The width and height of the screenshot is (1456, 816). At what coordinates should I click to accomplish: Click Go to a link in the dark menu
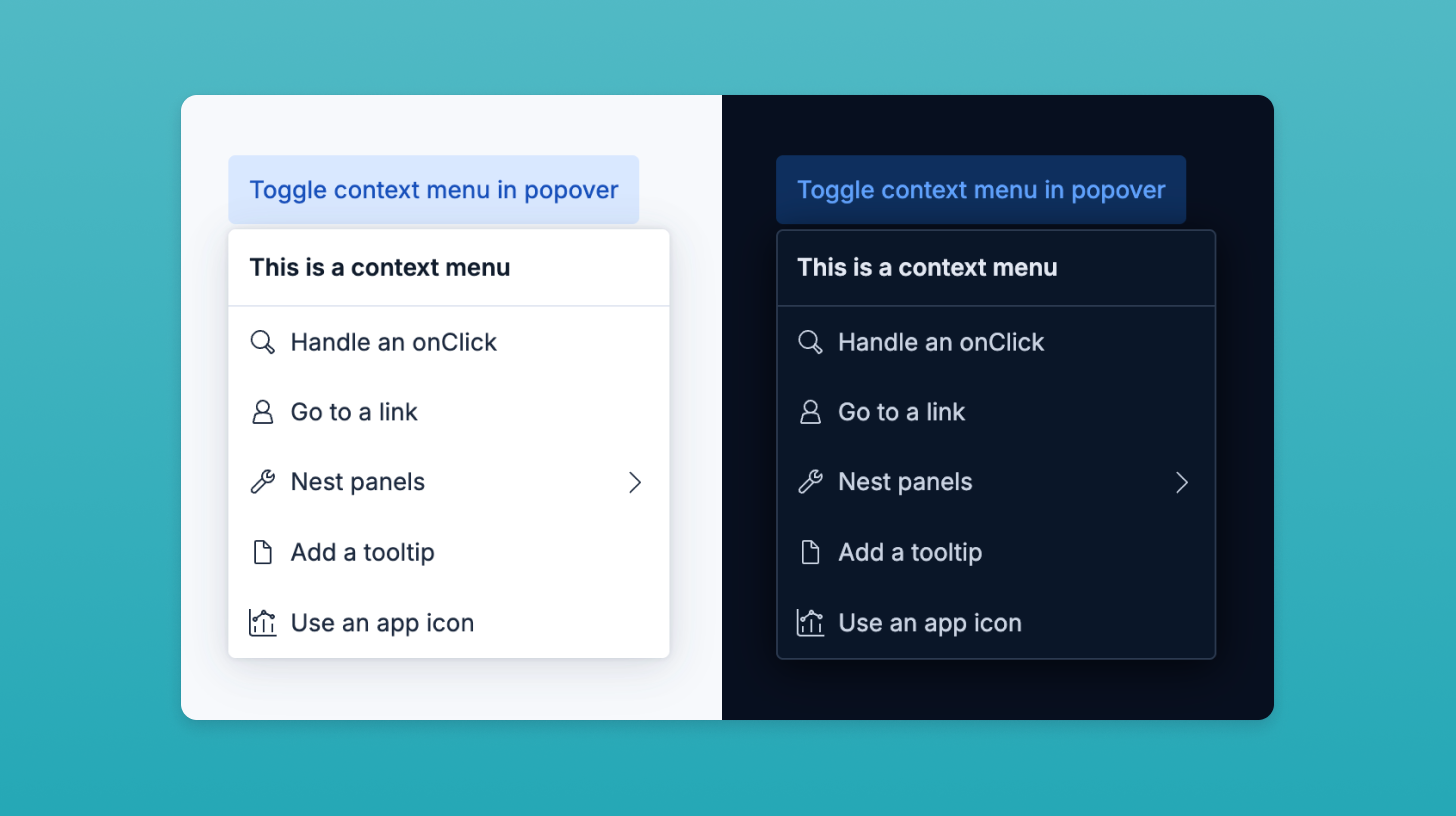coord(901,412)
